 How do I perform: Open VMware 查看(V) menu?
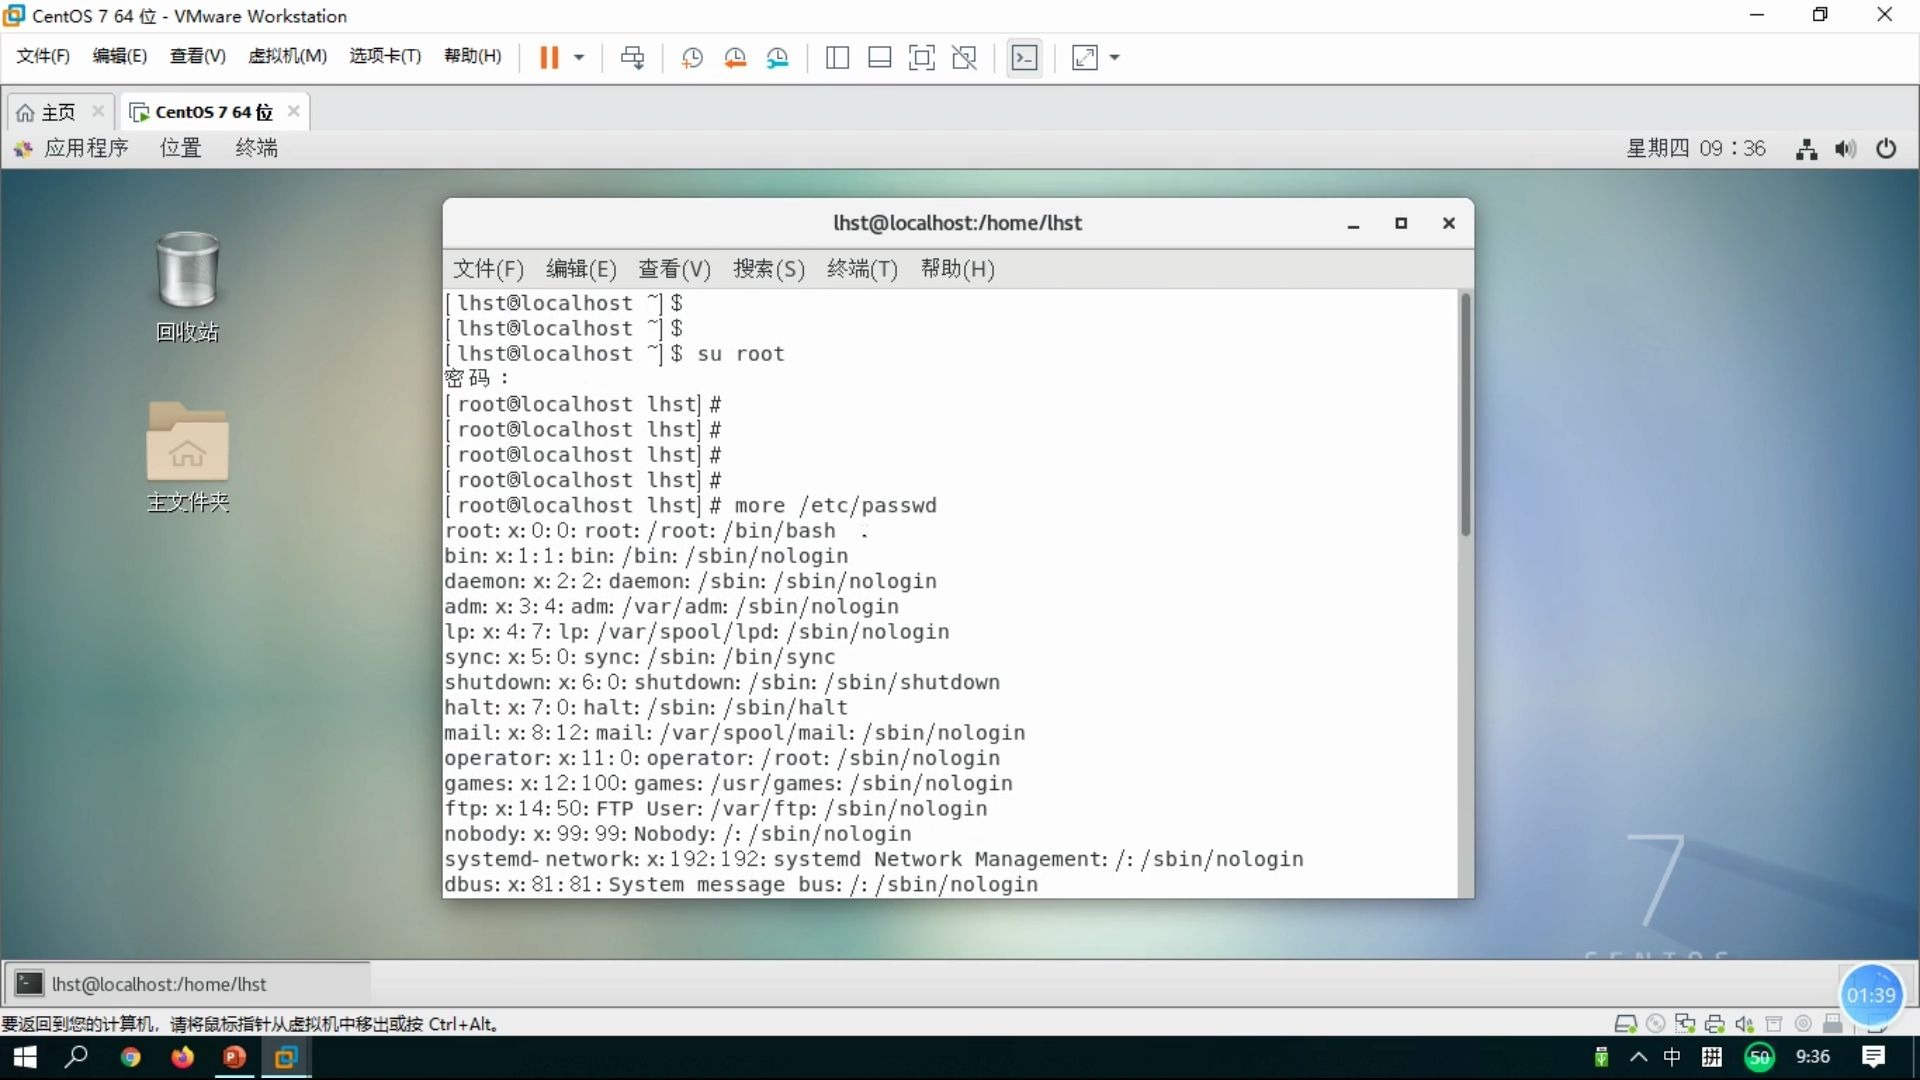[x=197, y=56]
